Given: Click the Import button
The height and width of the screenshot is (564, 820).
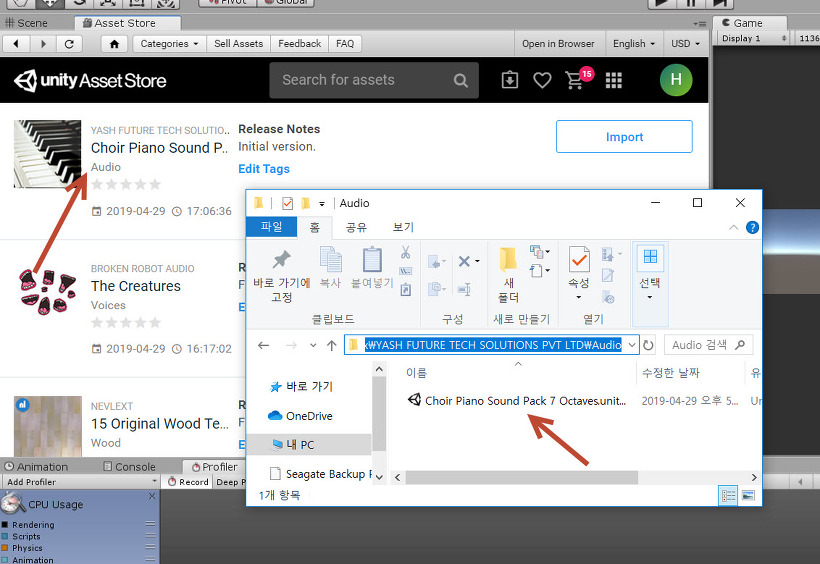Looking at the screenshot, I should tap(624, 137).
